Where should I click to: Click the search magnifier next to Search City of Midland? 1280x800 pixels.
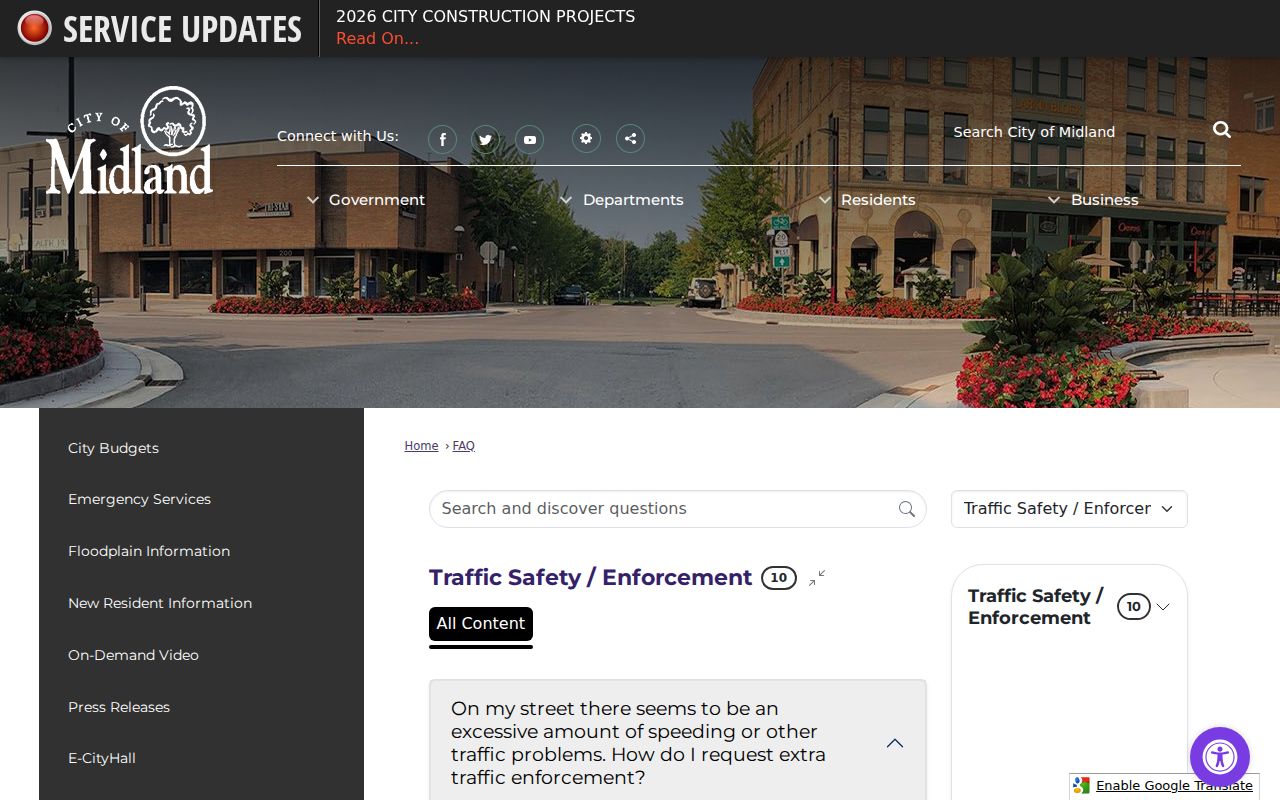point(1222,130)
